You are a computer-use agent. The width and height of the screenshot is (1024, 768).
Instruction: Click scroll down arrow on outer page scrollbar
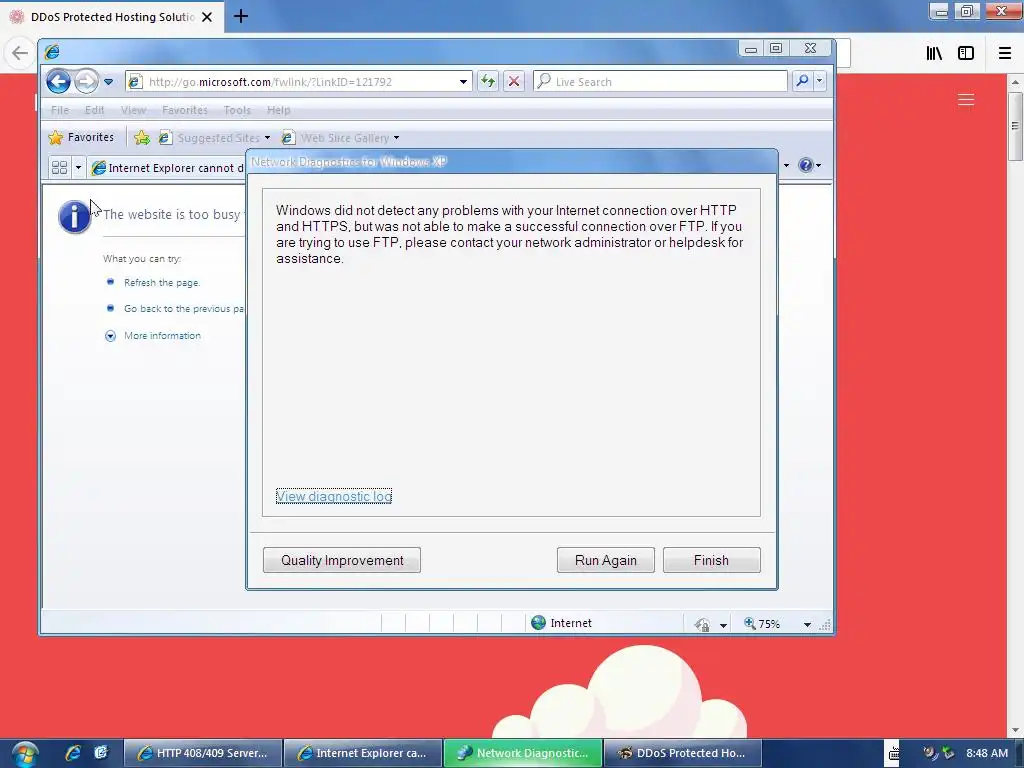click(x=1015, y=730)
